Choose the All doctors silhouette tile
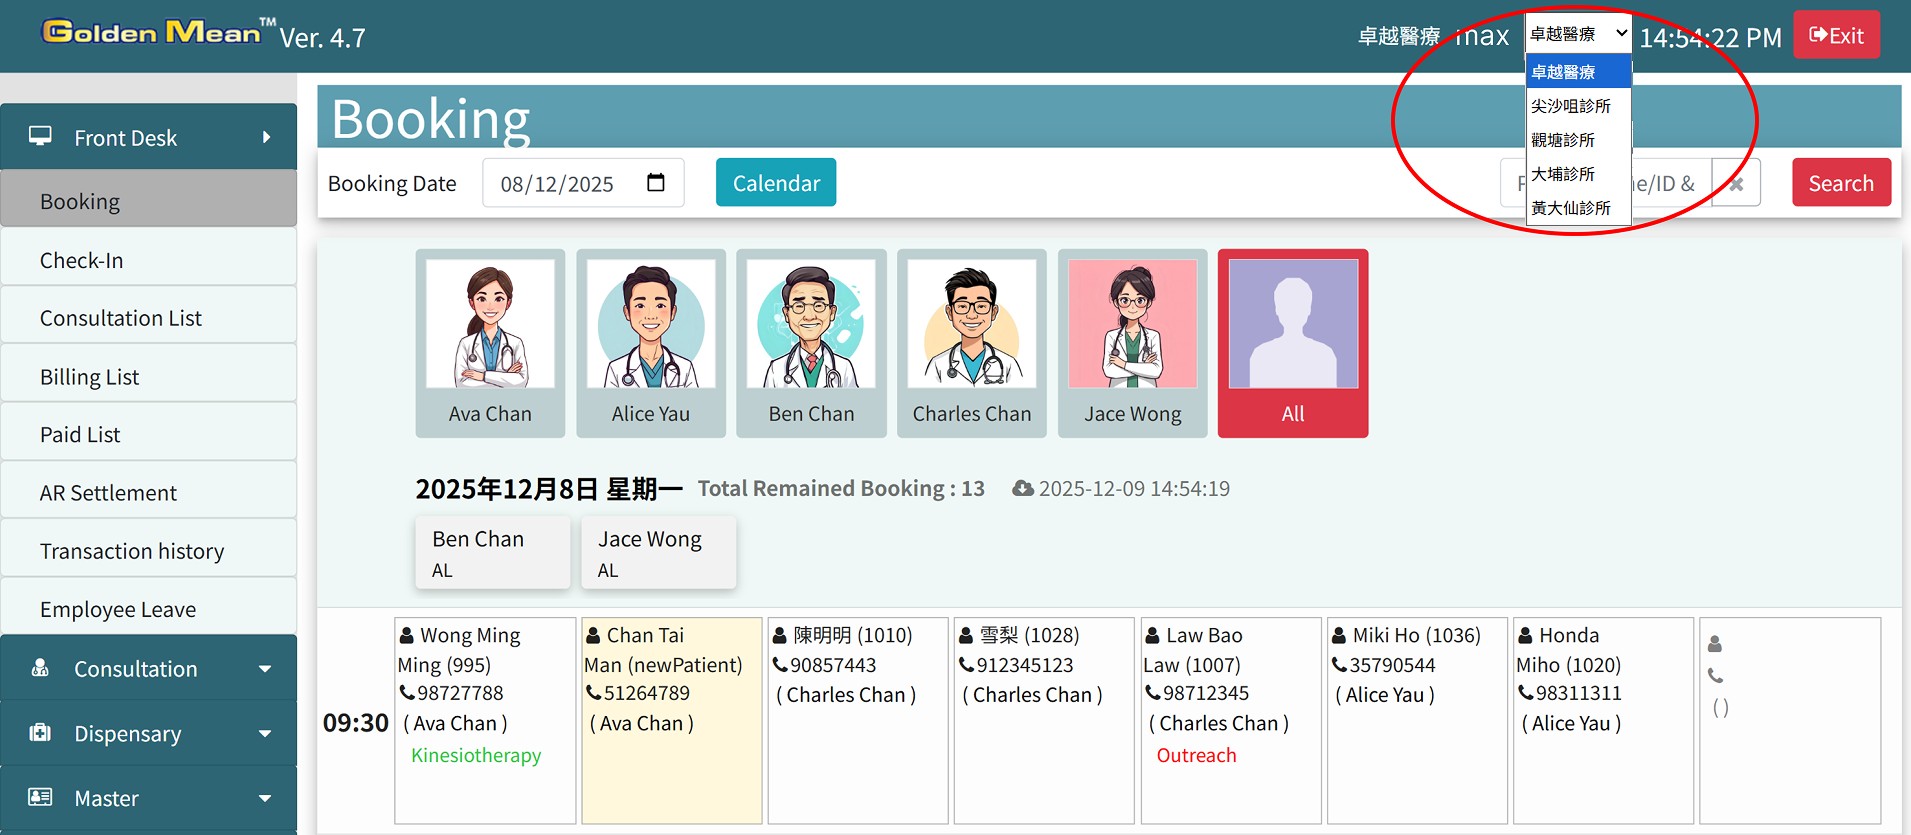 1292,324
